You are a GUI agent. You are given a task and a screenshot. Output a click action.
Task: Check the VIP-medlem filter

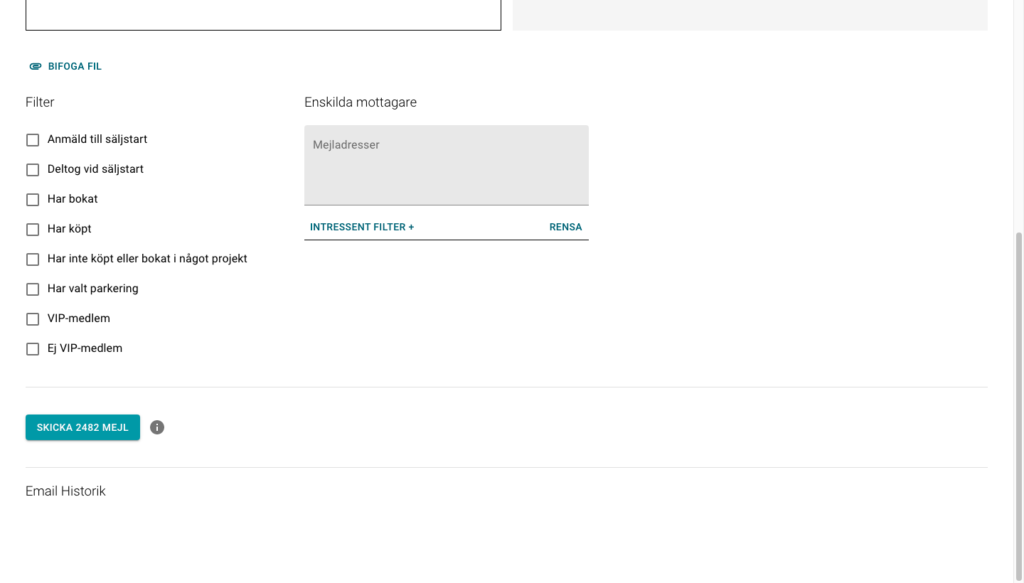pos(32,318)
